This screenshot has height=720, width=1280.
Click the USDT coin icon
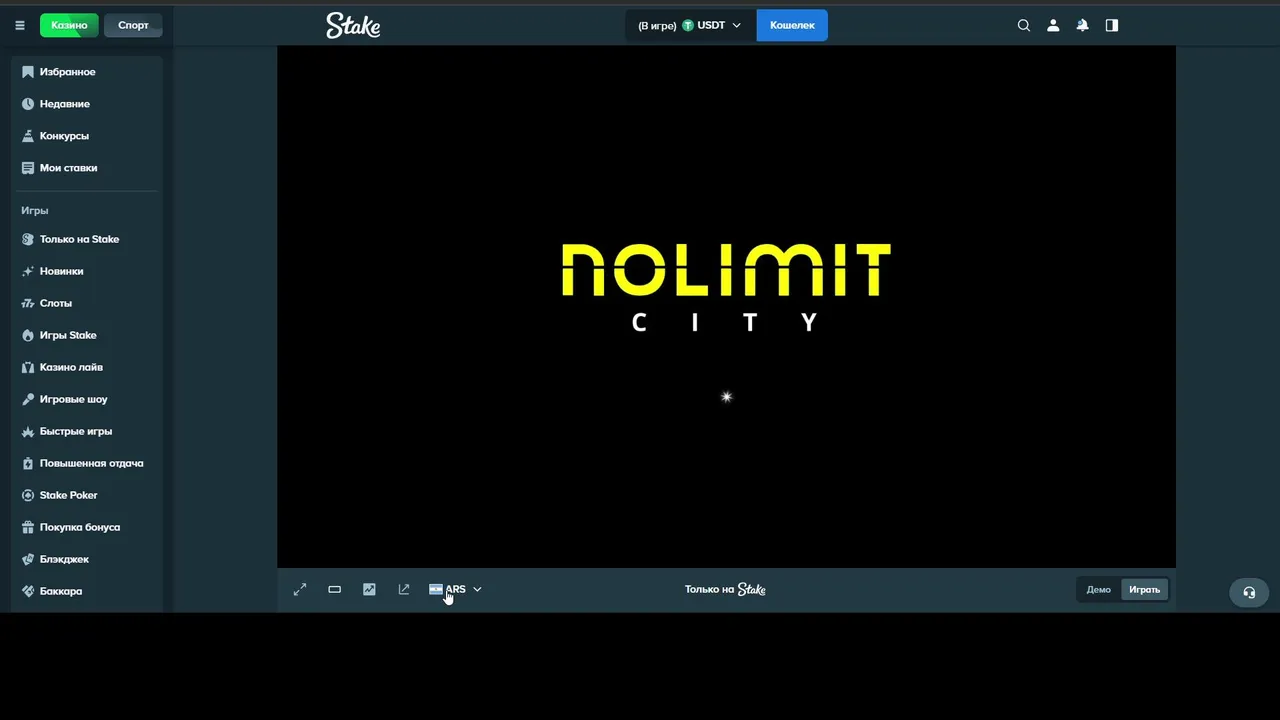[688, 26]
